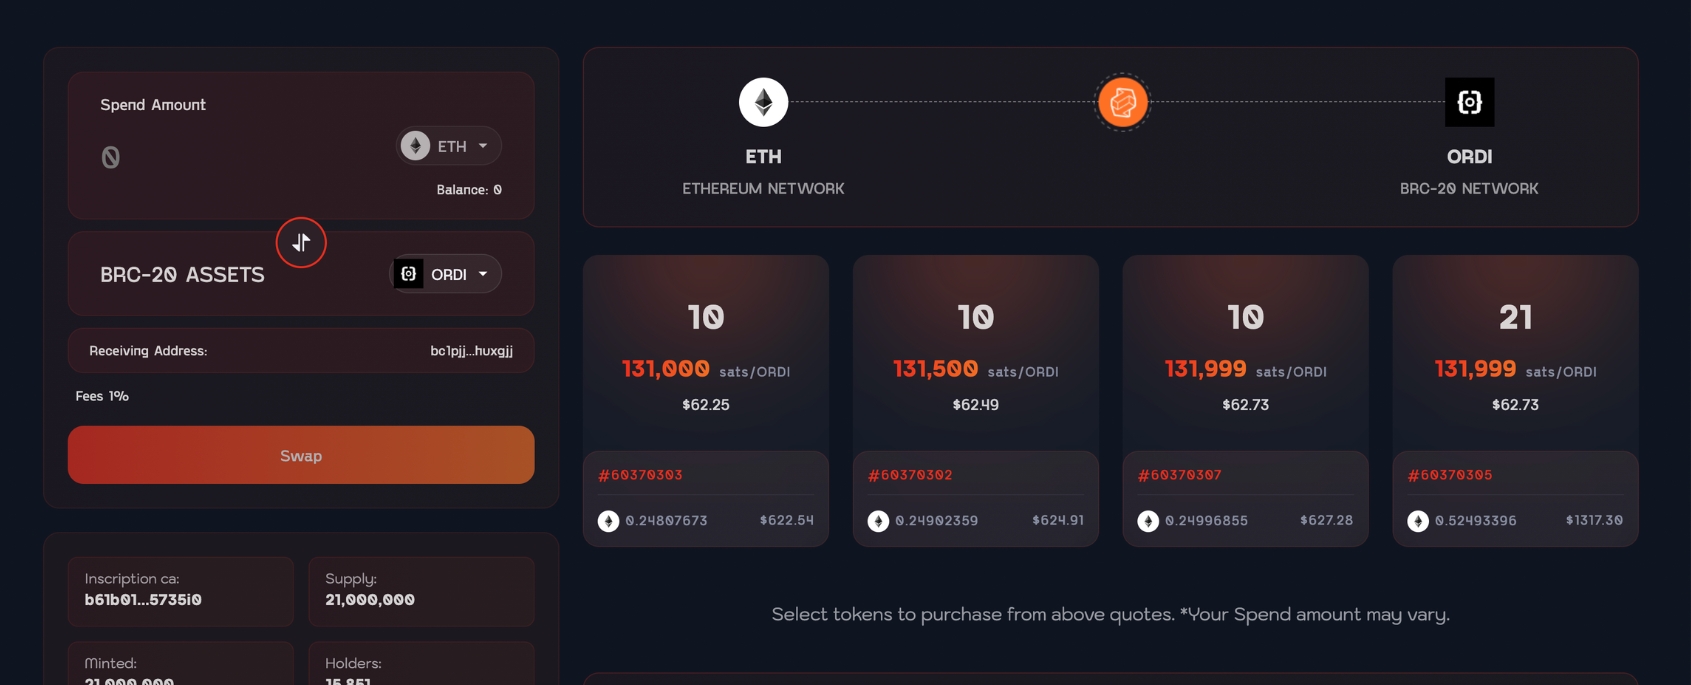The width and height of the screenshot is (1691, 685).
Task: Click the Spend Amount input field
Action: (x=240, y=157)
